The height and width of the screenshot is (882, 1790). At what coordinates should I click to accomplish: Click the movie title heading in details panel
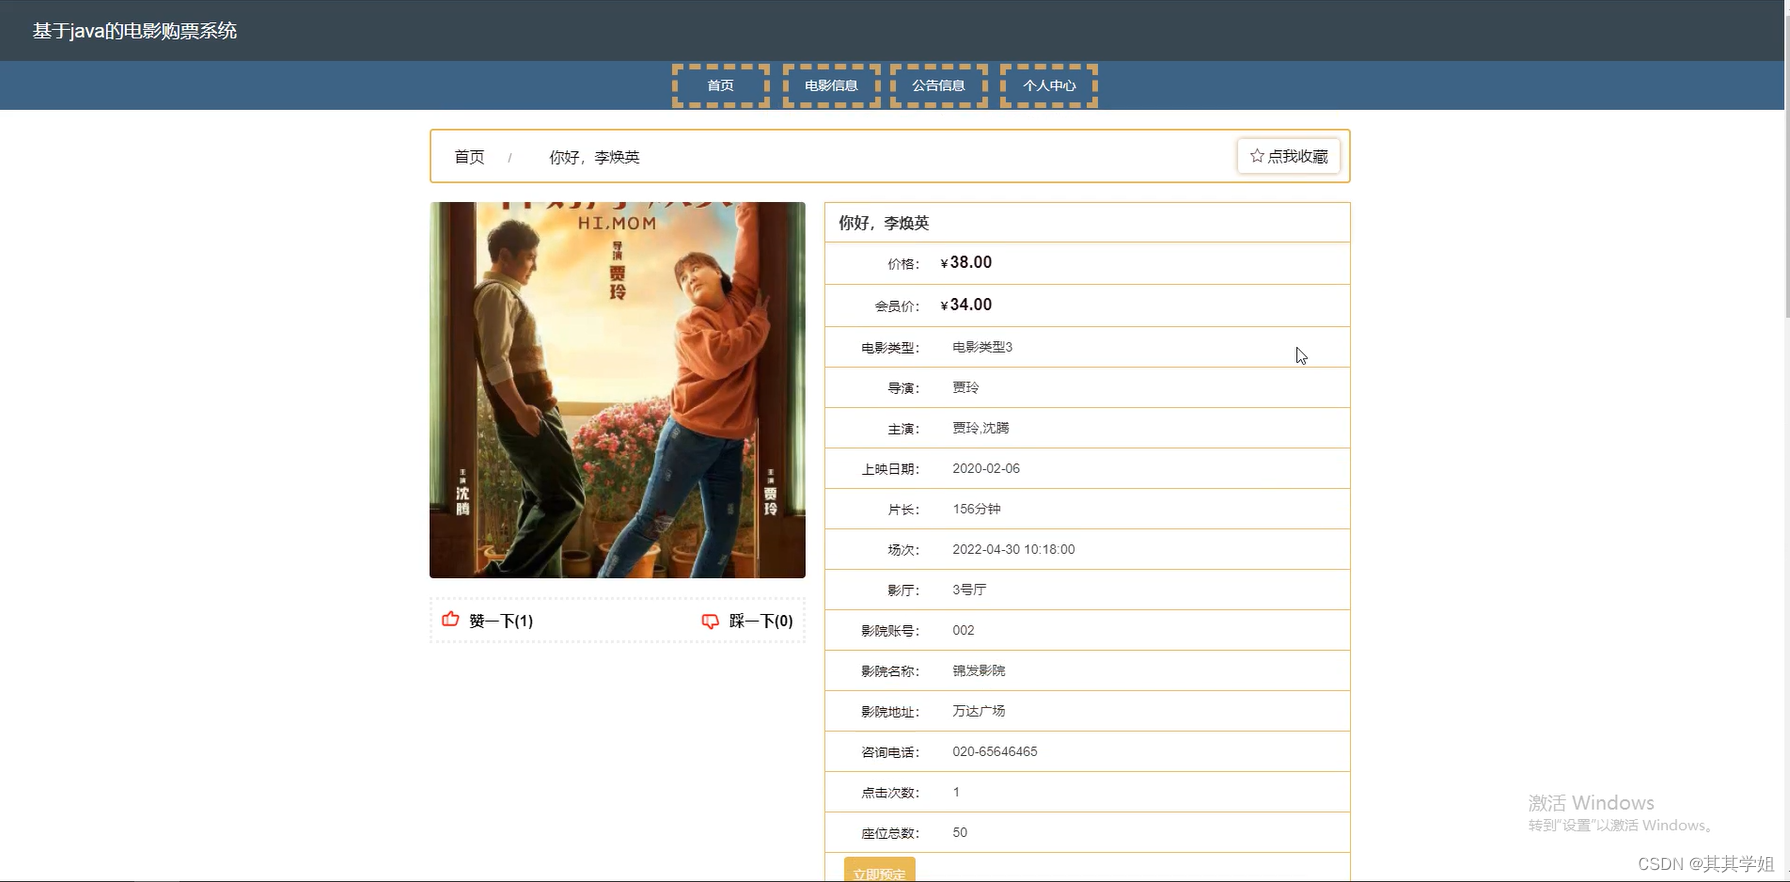point(884,223)
